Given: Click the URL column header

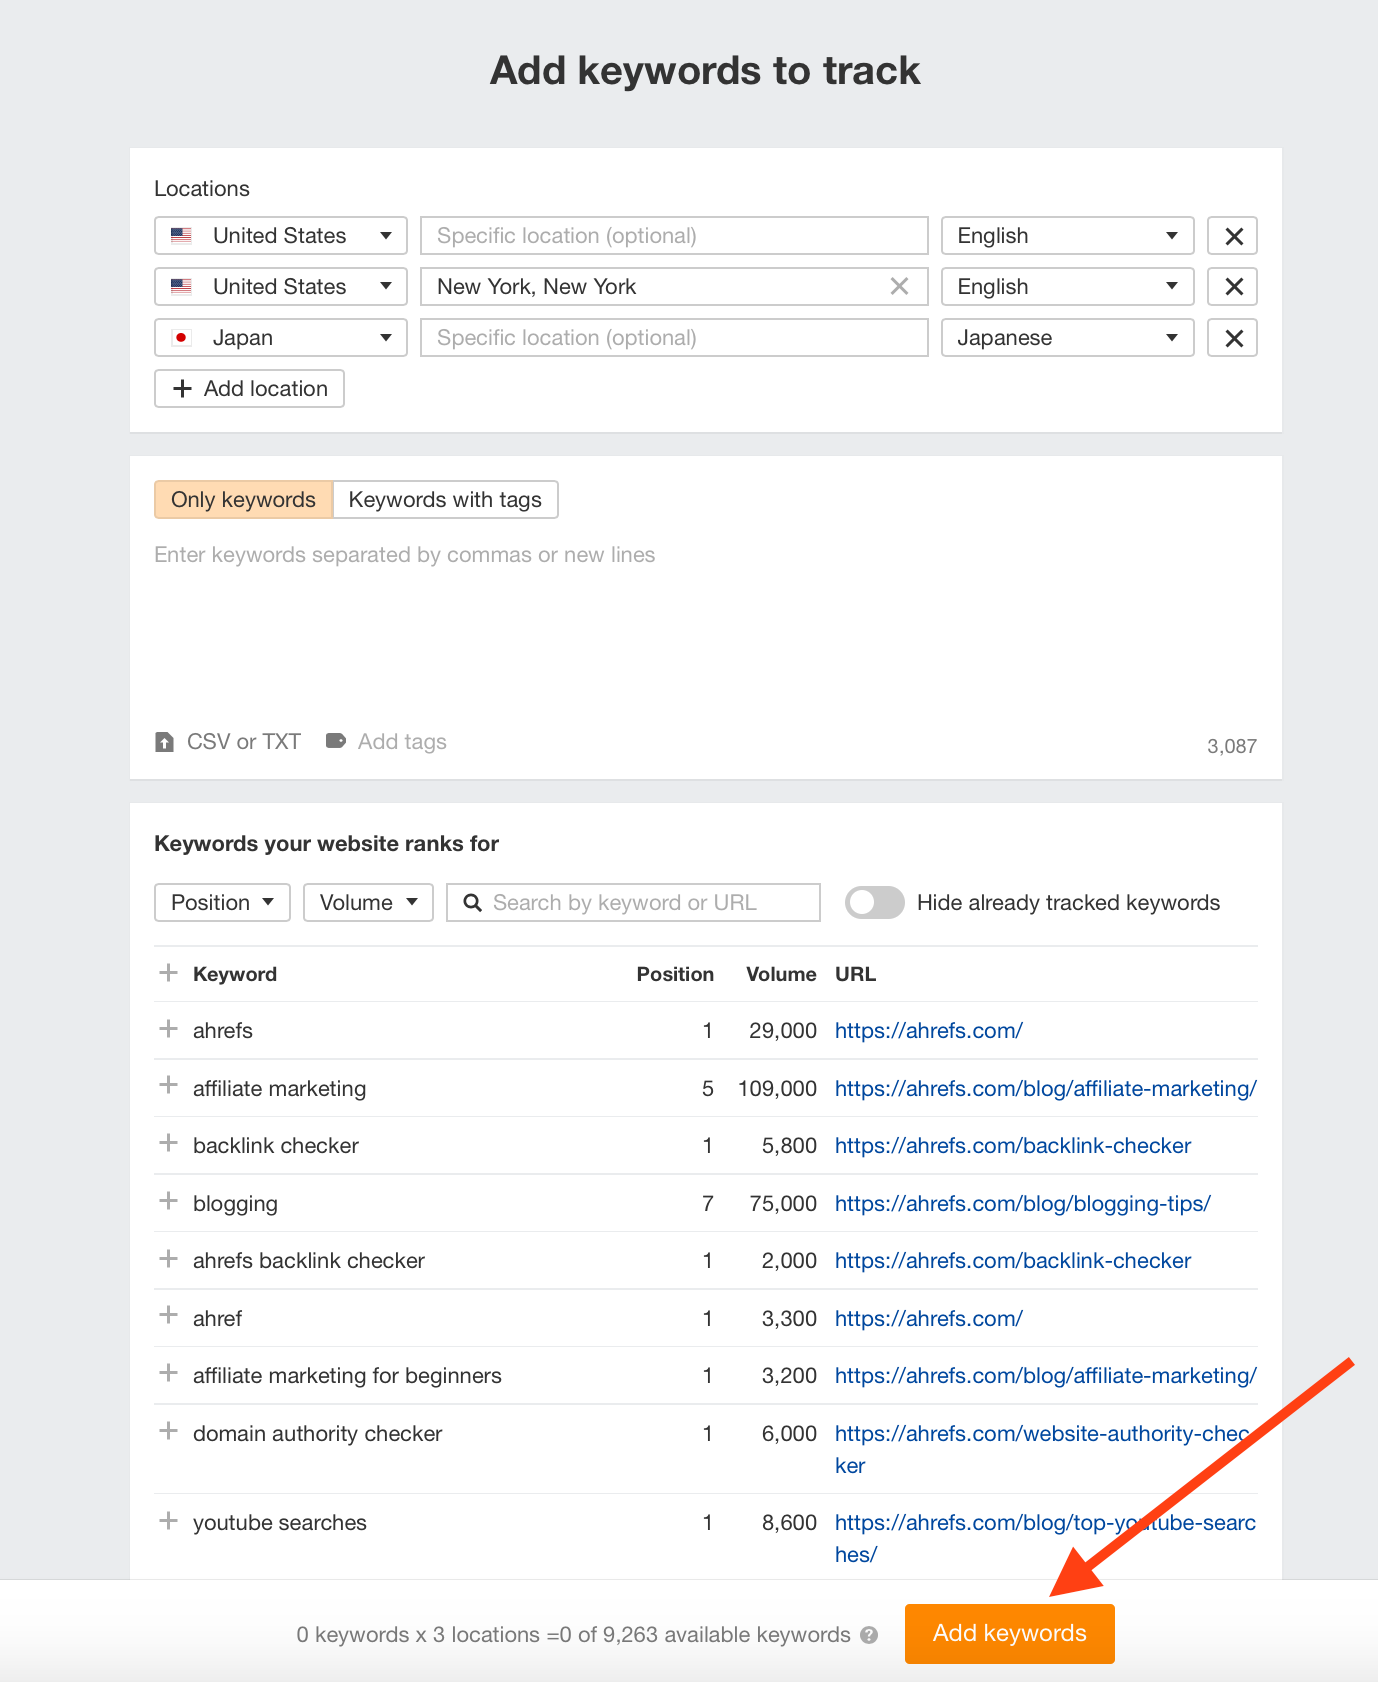Looking at the screenshot, I should 855,974.
